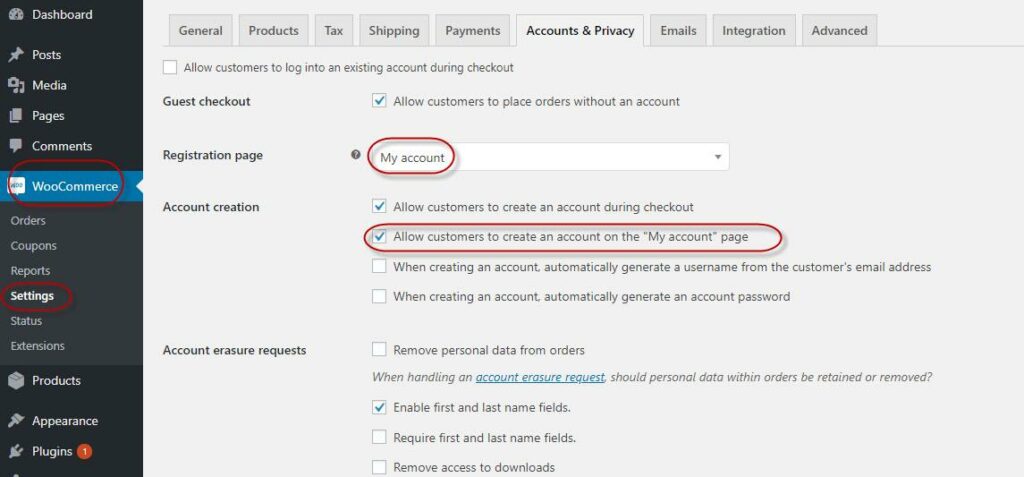1024x477 pixels.
Task: Tick Require first and last name fields
Action: click(379, 438)
